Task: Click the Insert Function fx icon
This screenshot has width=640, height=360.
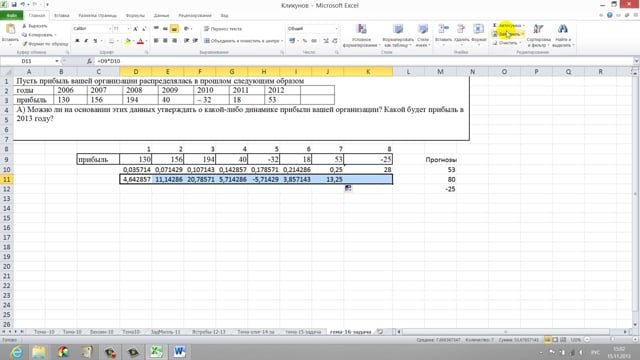Action: [89, 61]
